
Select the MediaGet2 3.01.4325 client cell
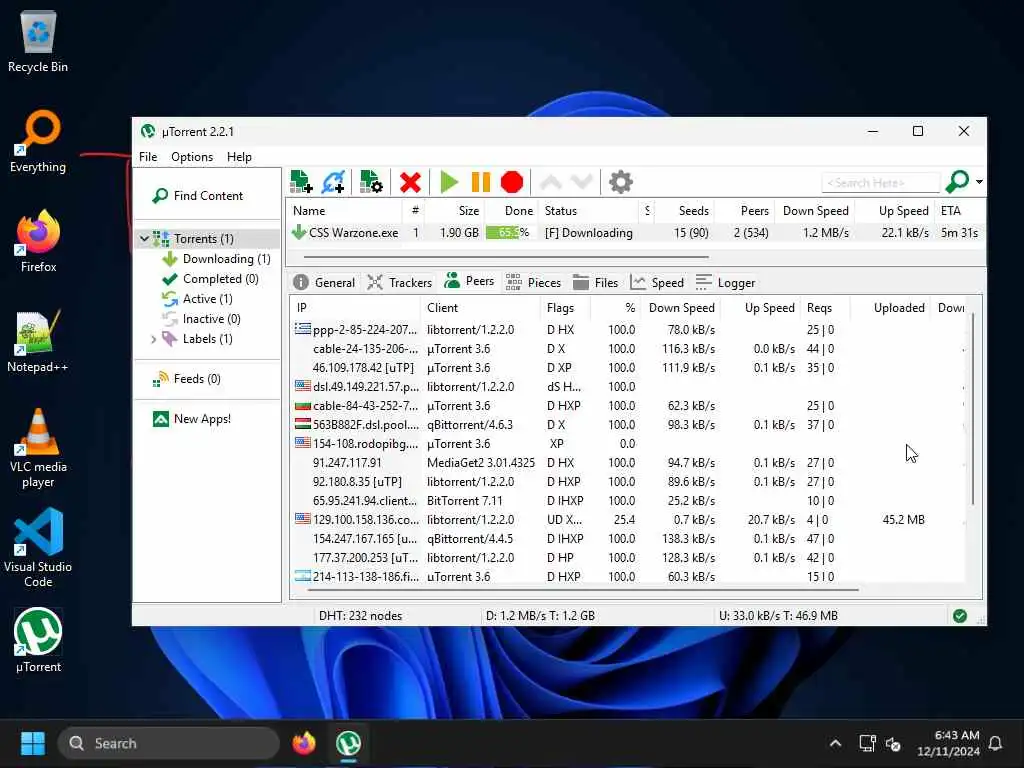pyautogui.click(x=481, y=462)
